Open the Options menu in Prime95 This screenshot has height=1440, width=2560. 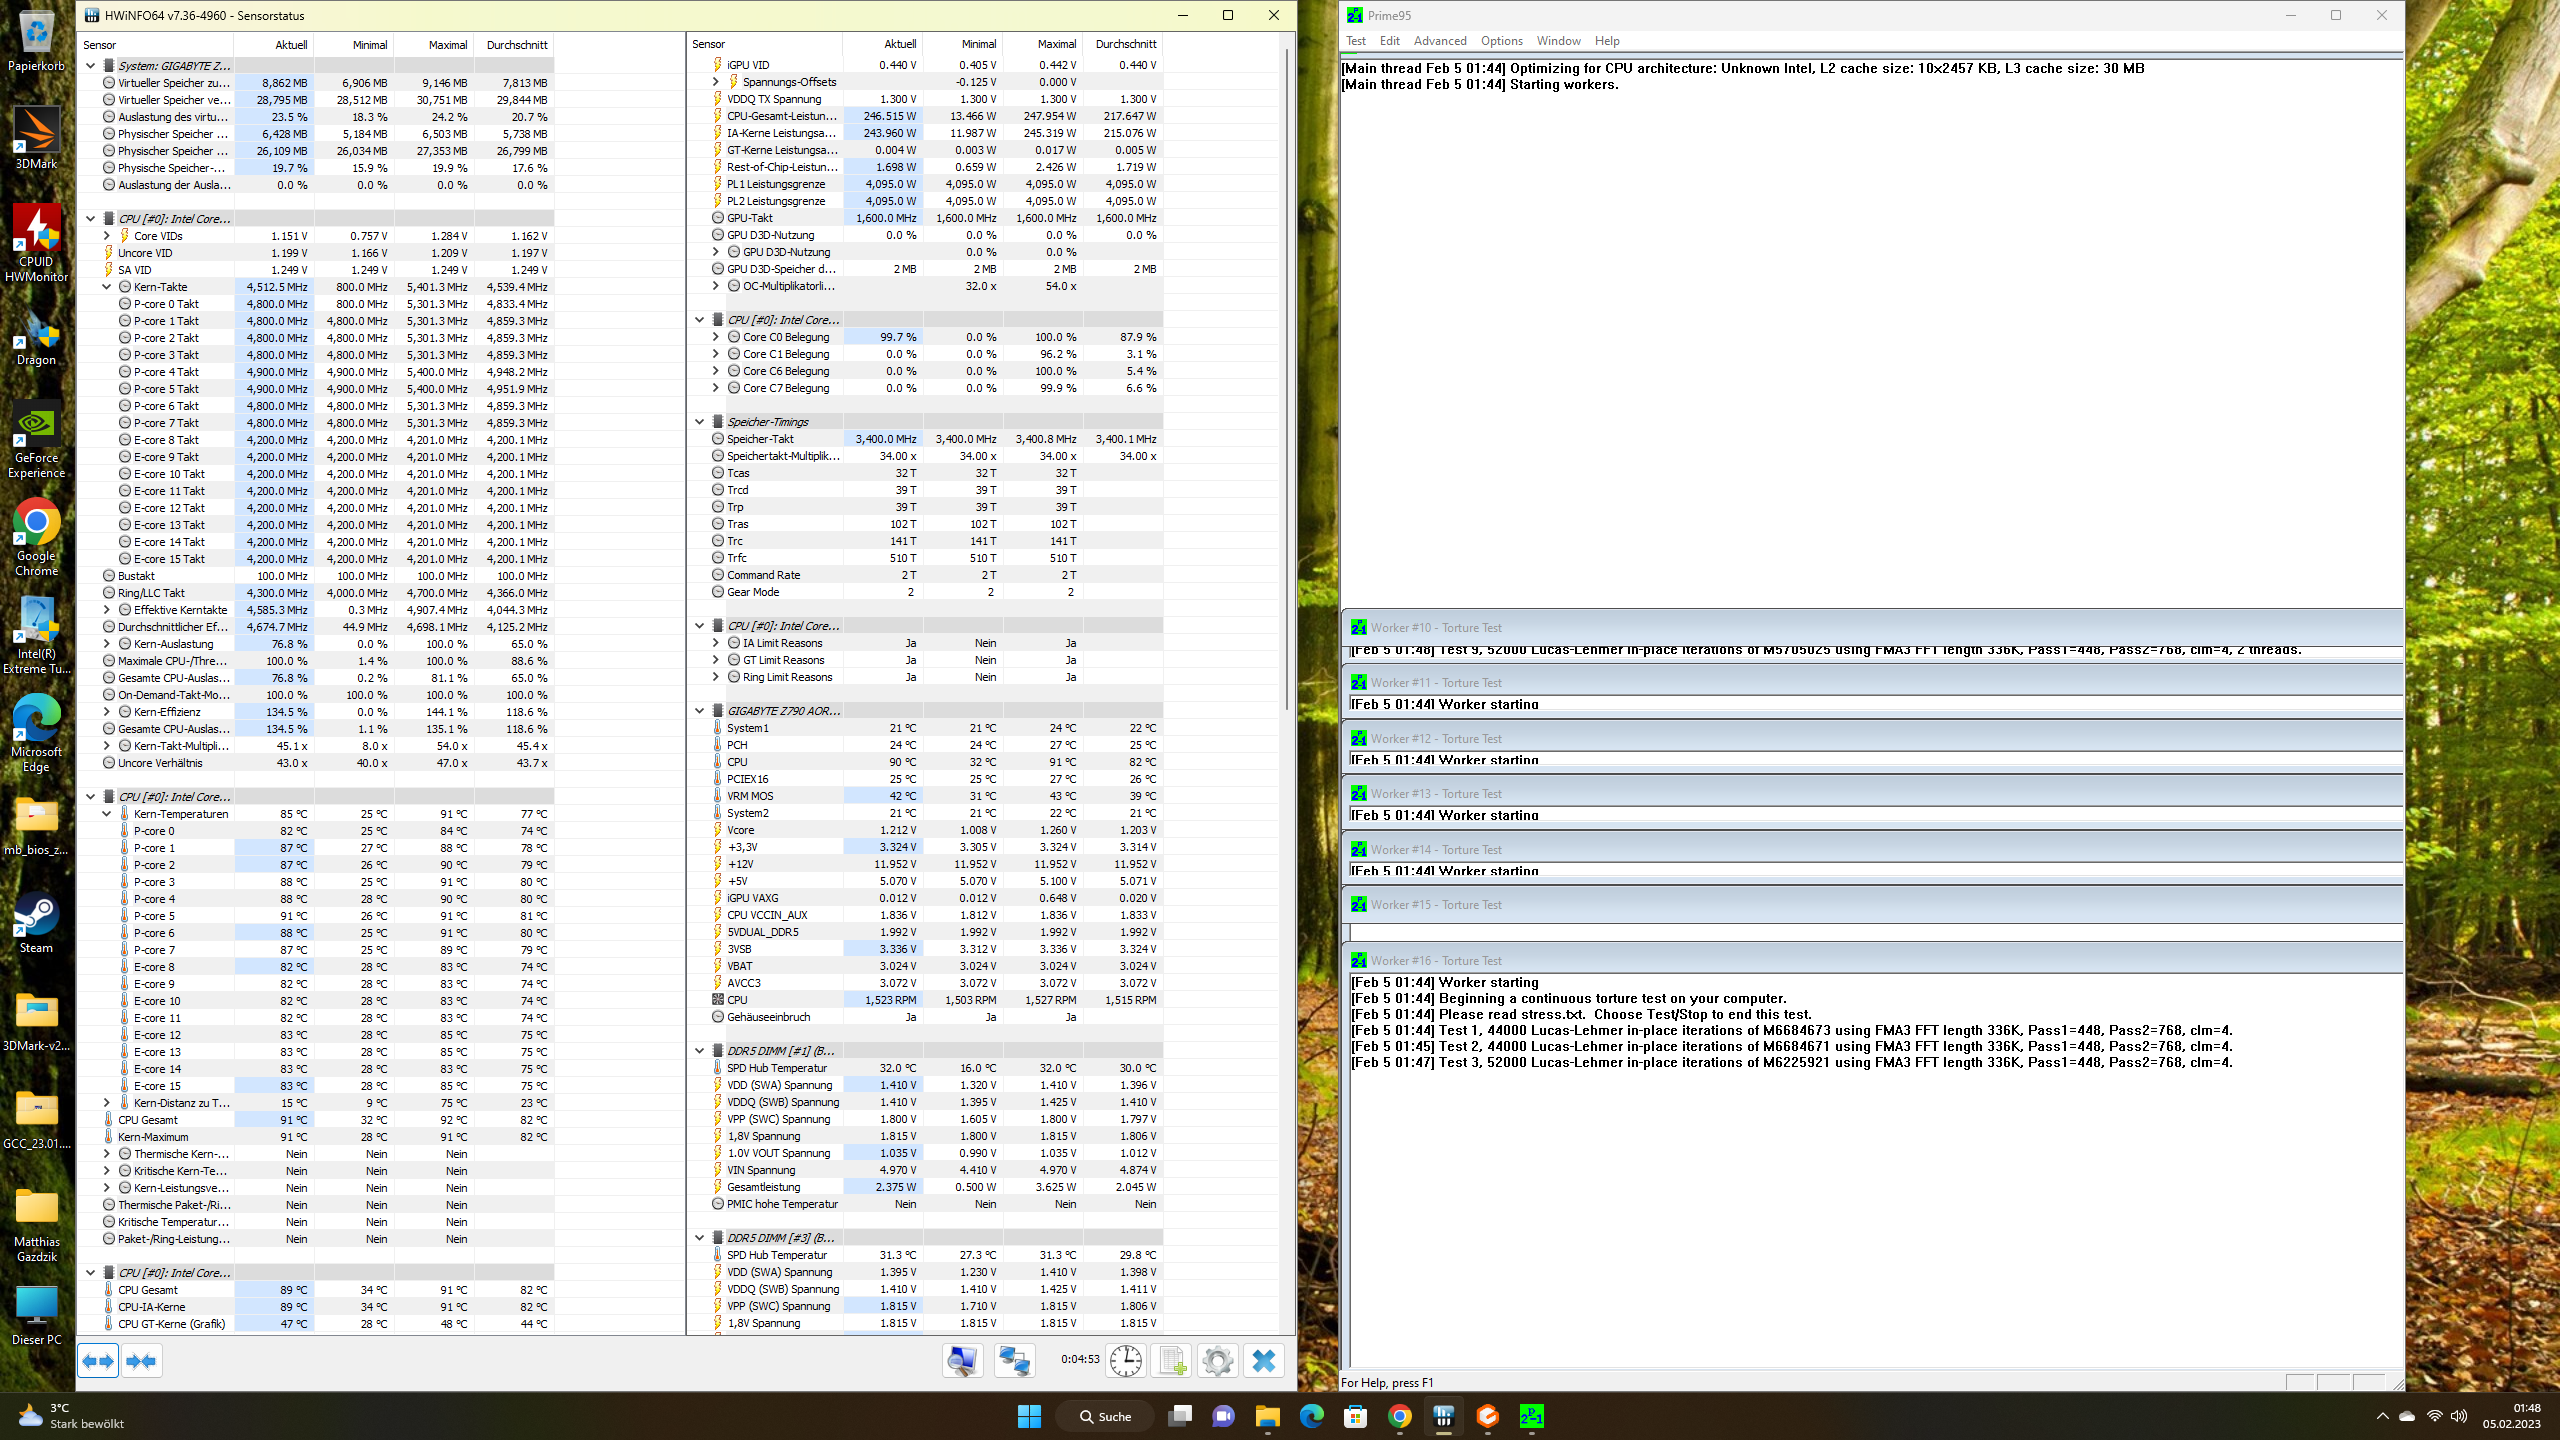[1501, 40]
